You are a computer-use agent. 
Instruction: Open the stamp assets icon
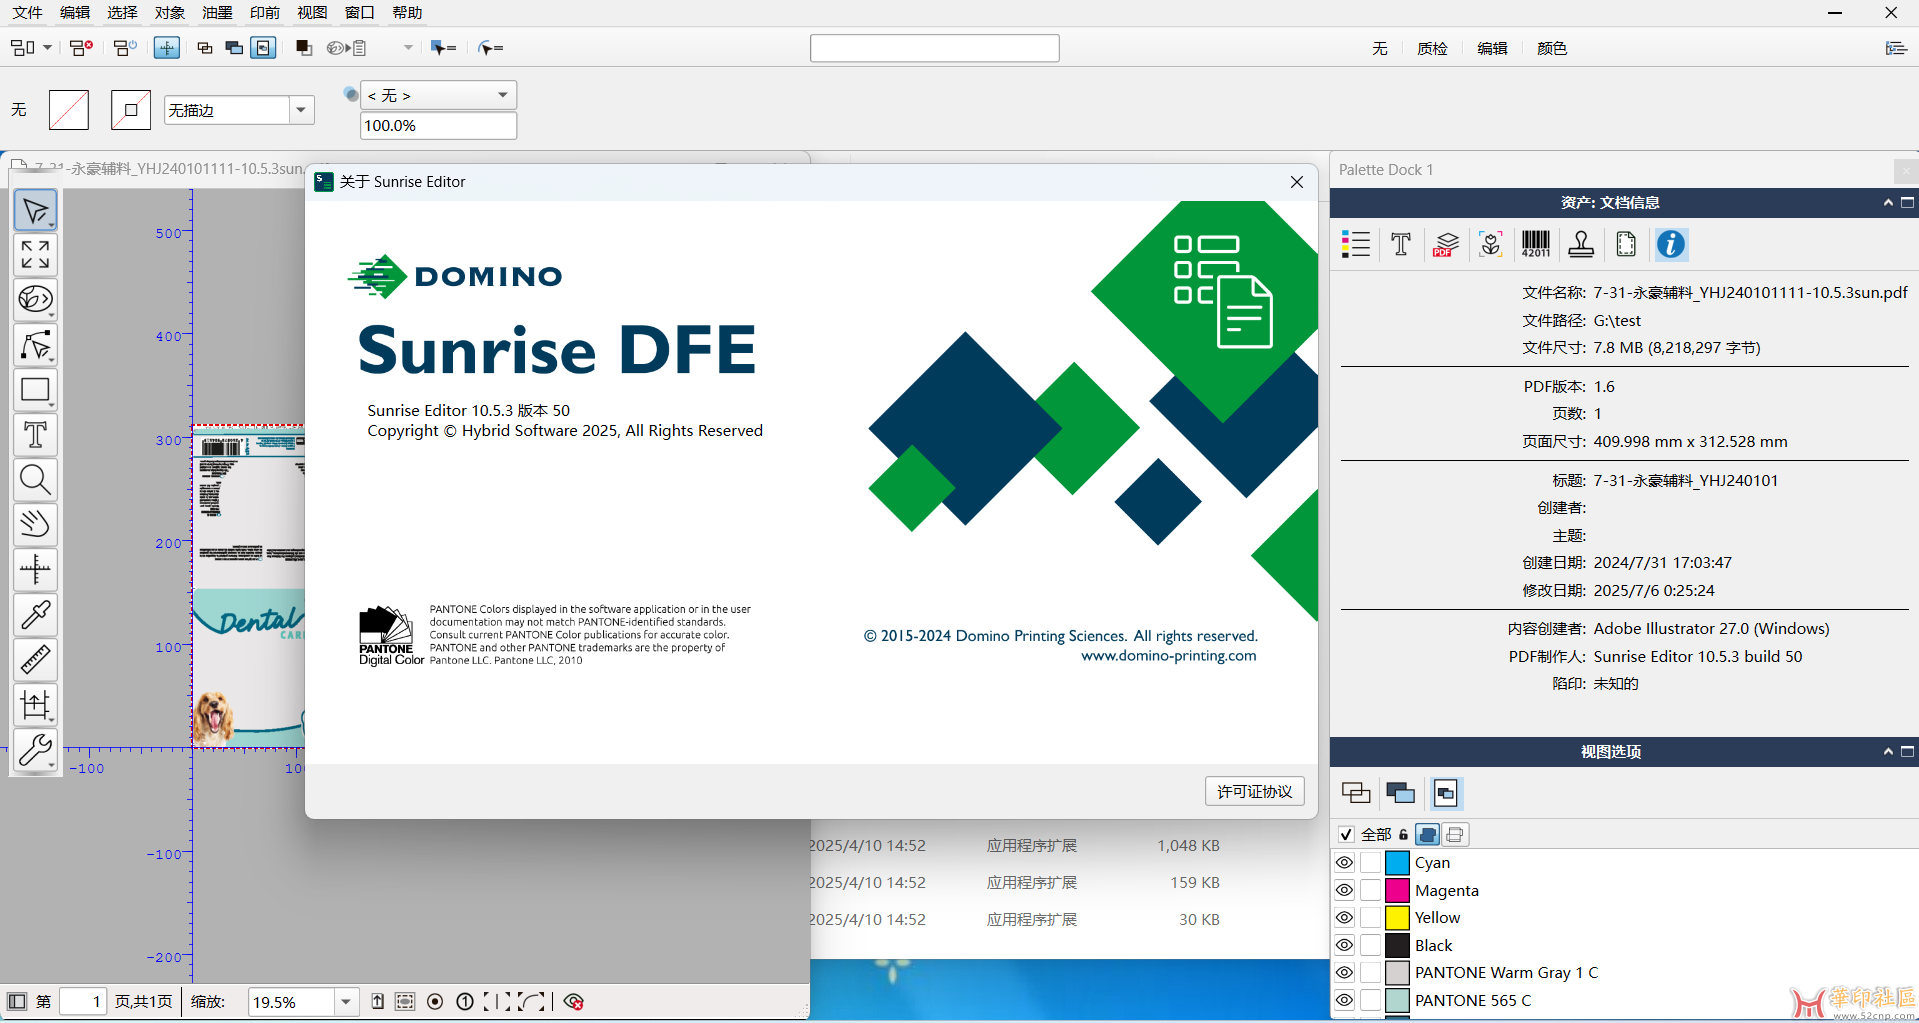[x=1581, y=244]
